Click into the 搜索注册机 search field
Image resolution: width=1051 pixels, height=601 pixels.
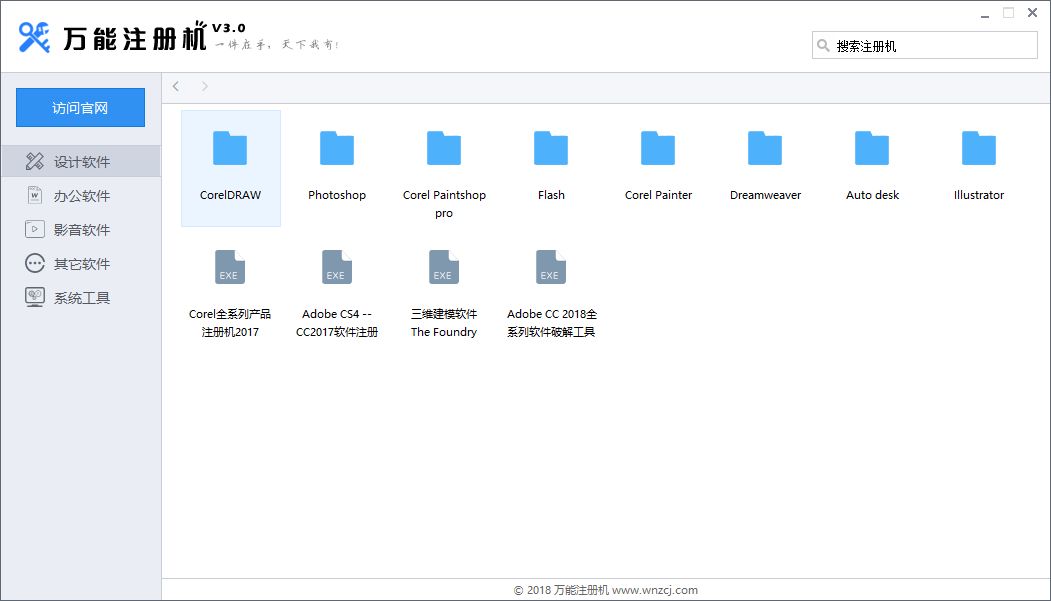point(925,46)
